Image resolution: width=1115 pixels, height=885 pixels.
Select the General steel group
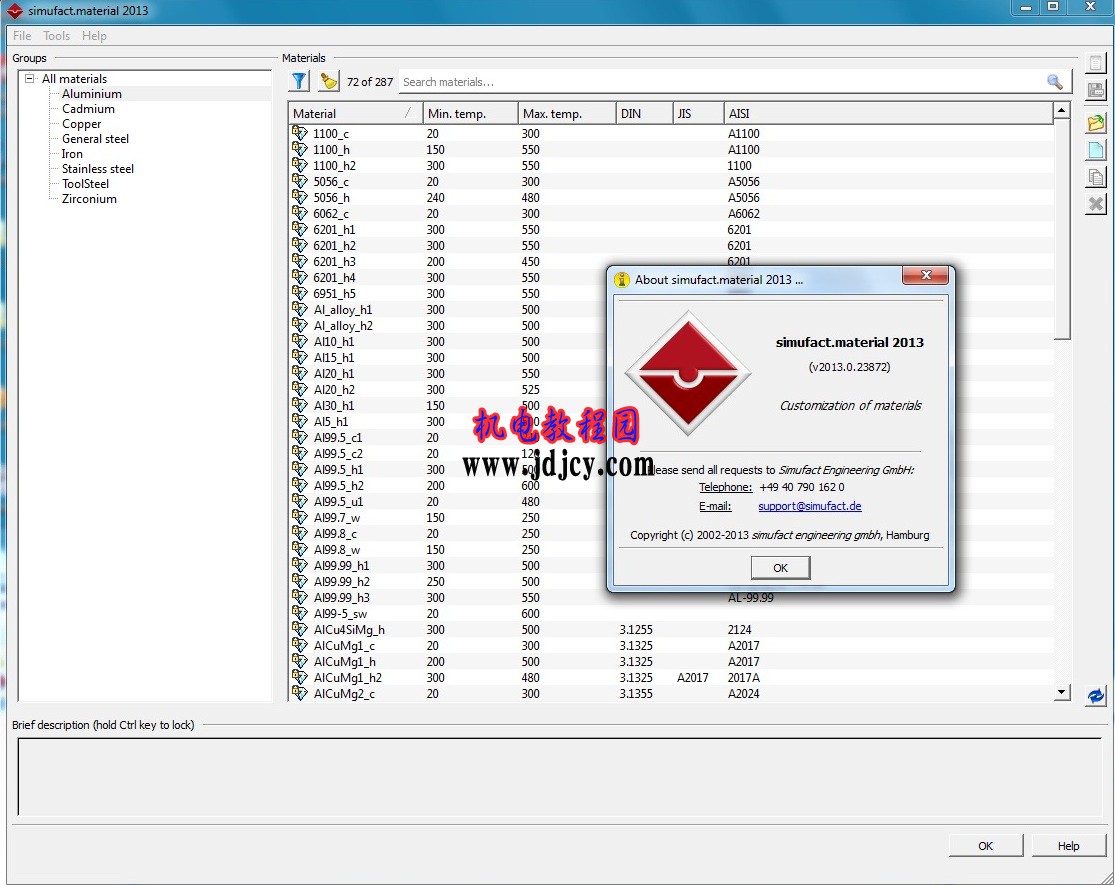(x=95, y=139)
